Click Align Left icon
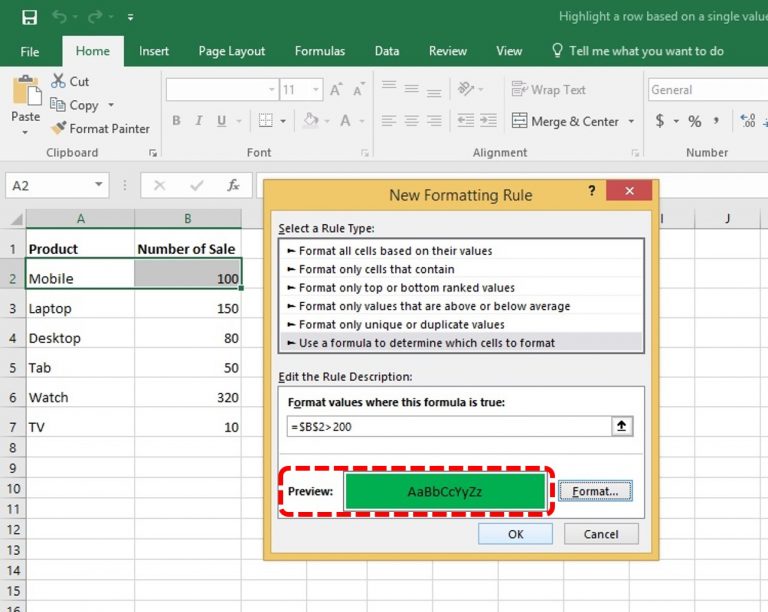Viewport: 768px width, 612px height. pos(389,120)
